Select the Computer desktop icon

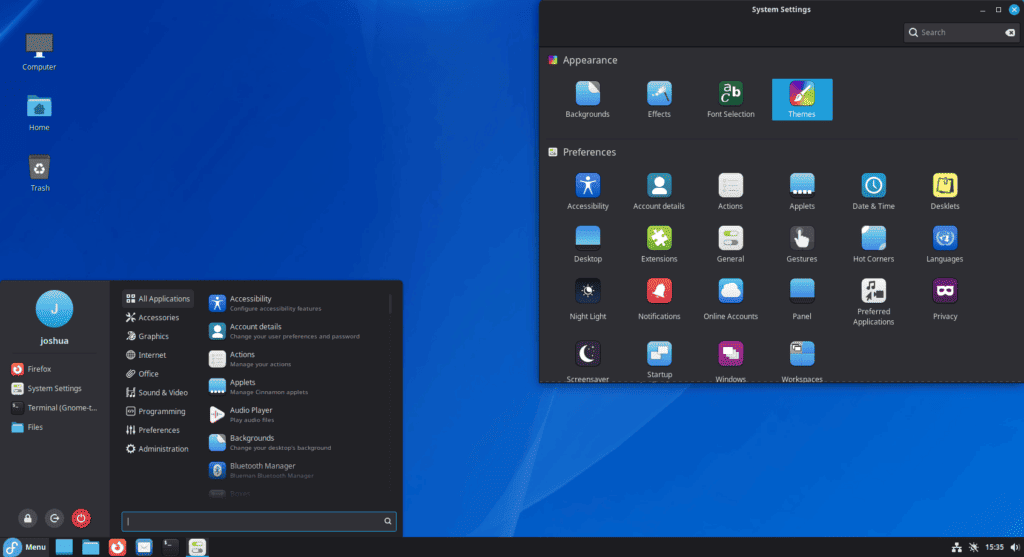pos(39,52)
